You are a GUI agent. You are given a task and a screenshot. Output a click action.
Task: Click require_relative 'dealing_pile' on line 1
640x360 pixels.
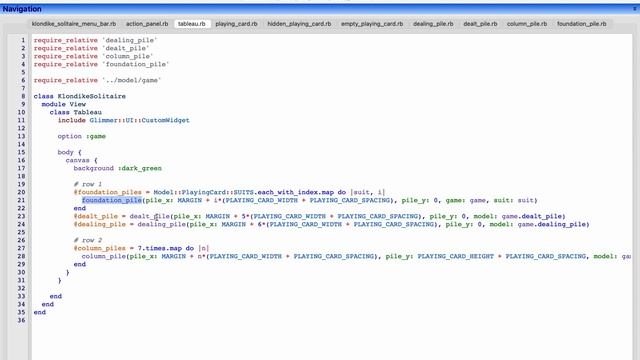(96, 40)
